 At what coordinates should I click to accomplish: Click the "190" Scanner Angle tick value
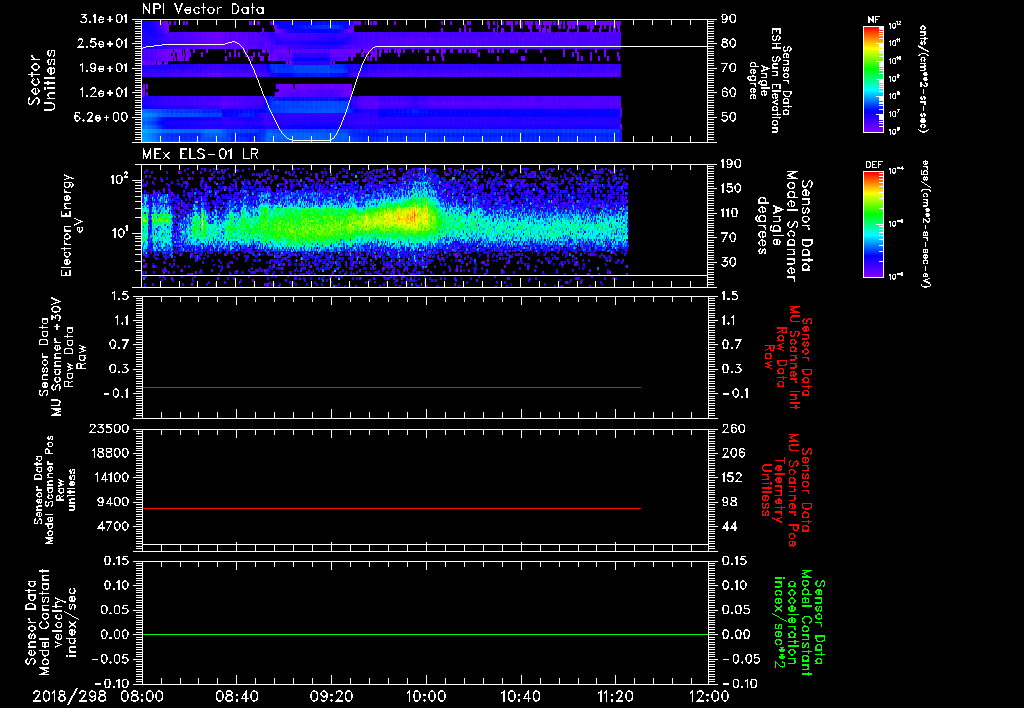coord(731,164)
